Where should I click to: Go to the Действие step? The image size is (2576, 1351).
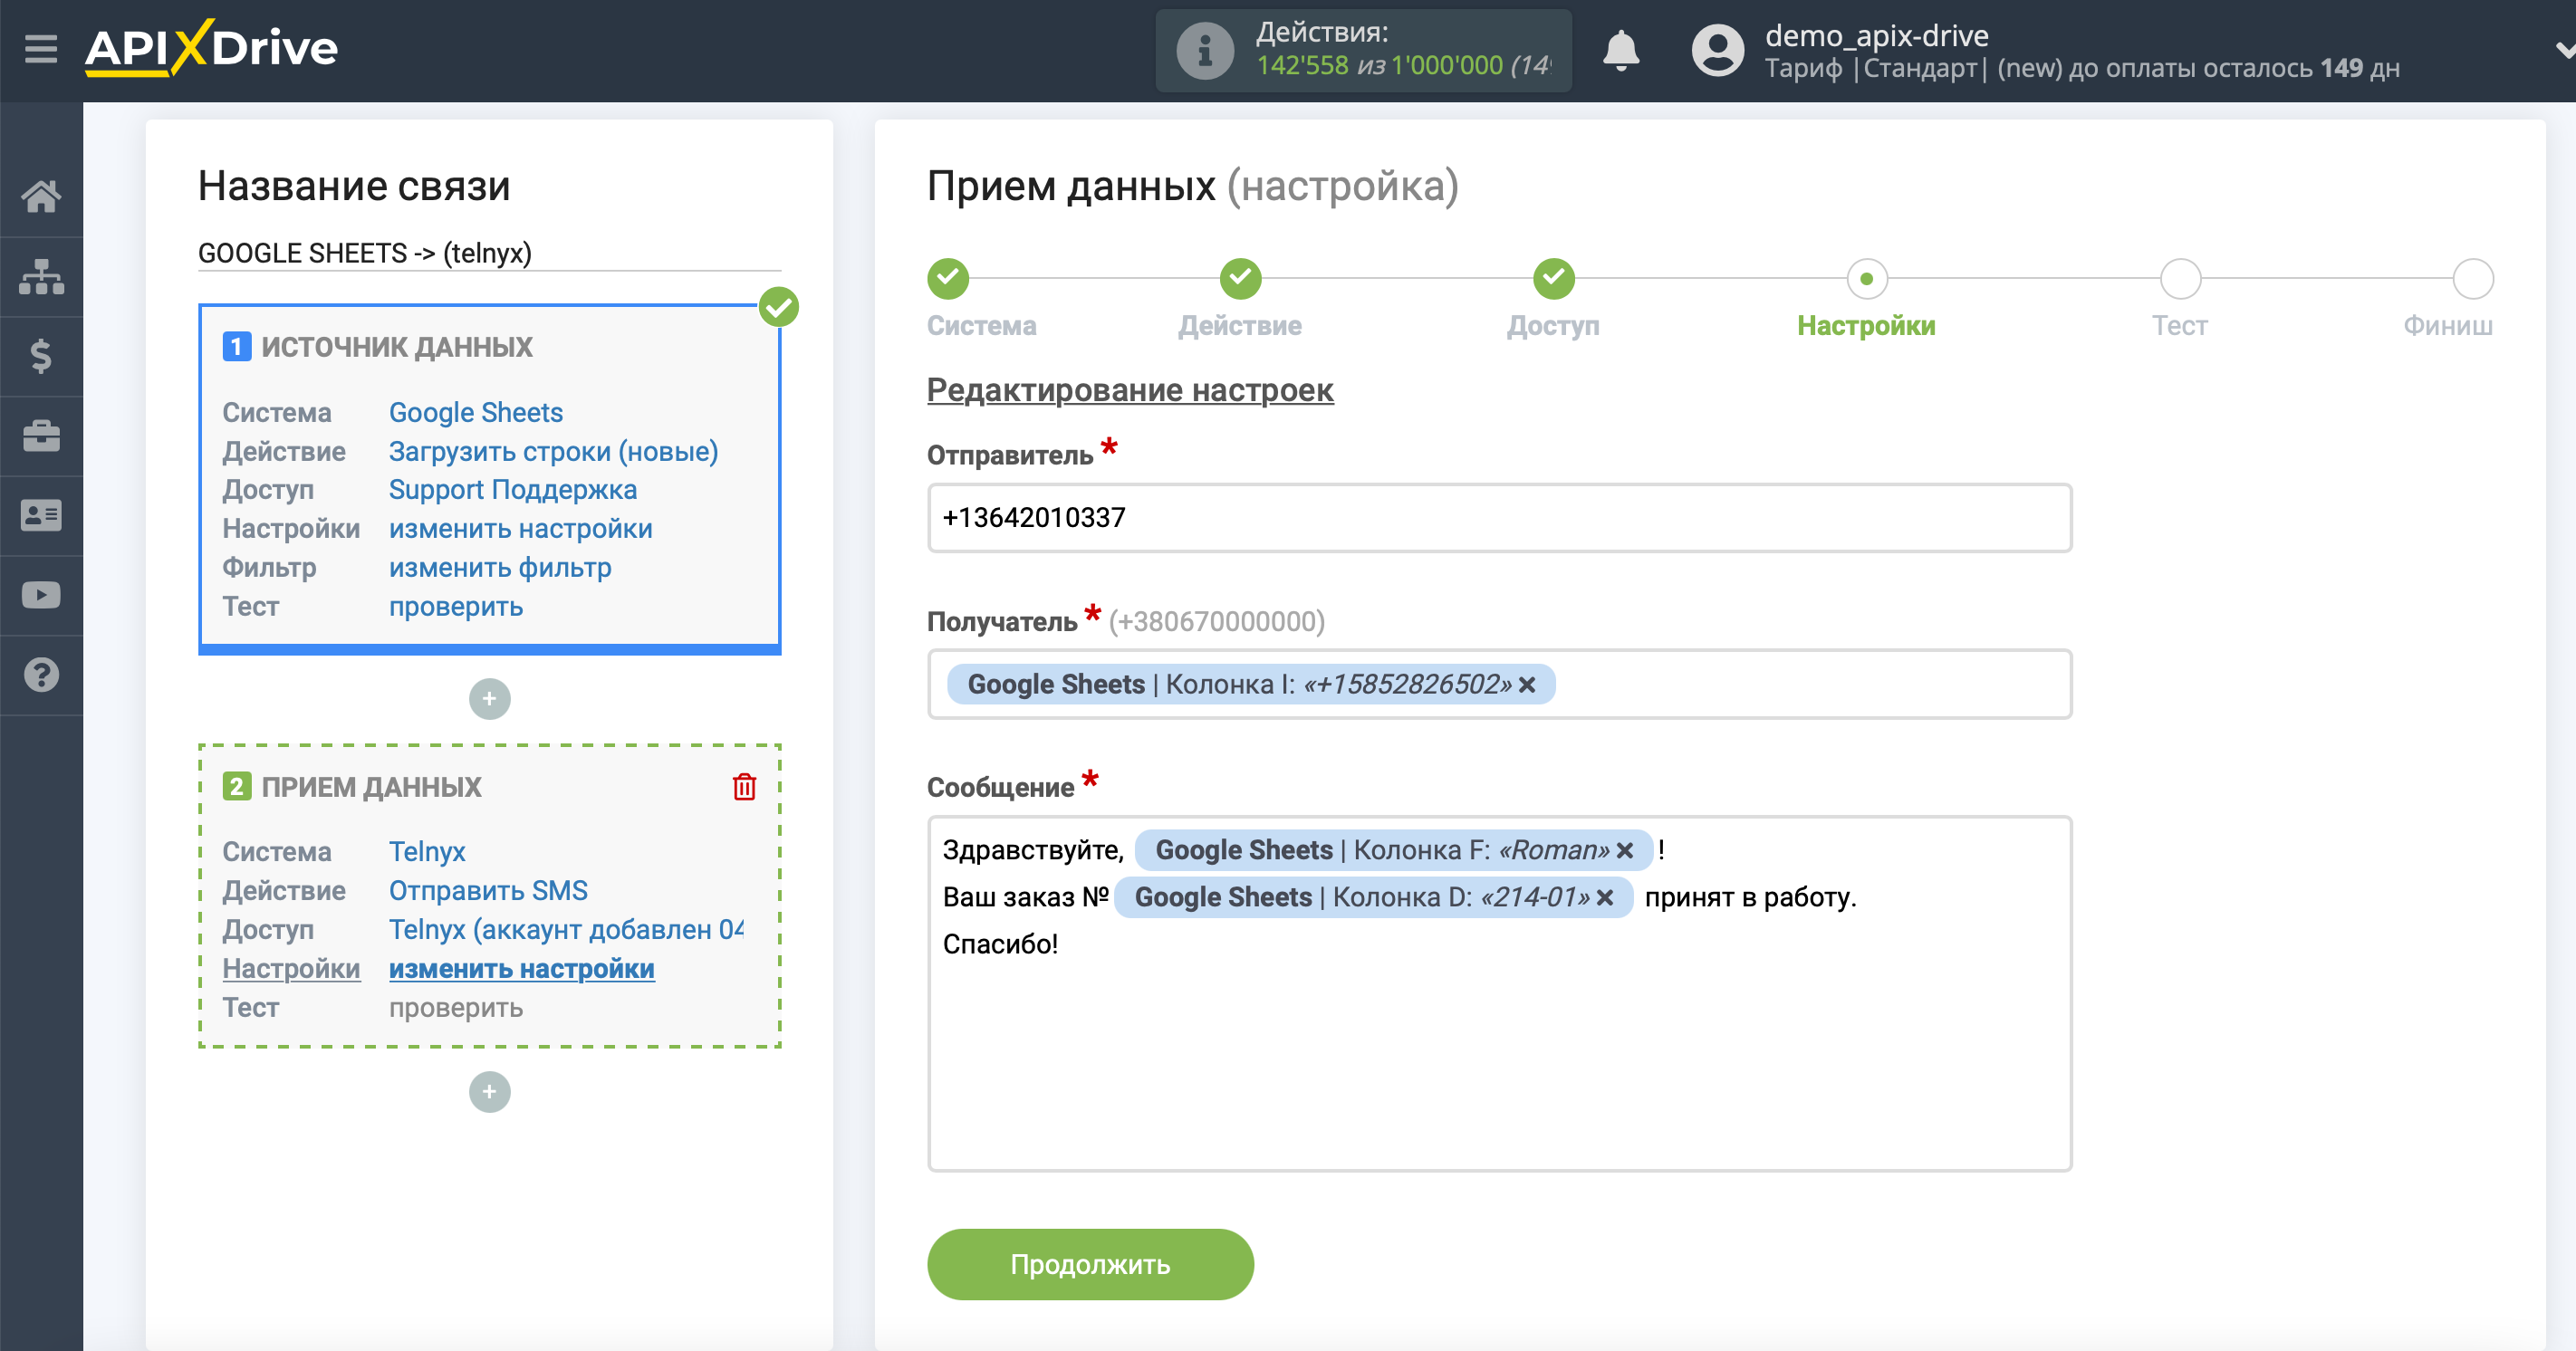pyautogui.click(x=1240, y=279)
